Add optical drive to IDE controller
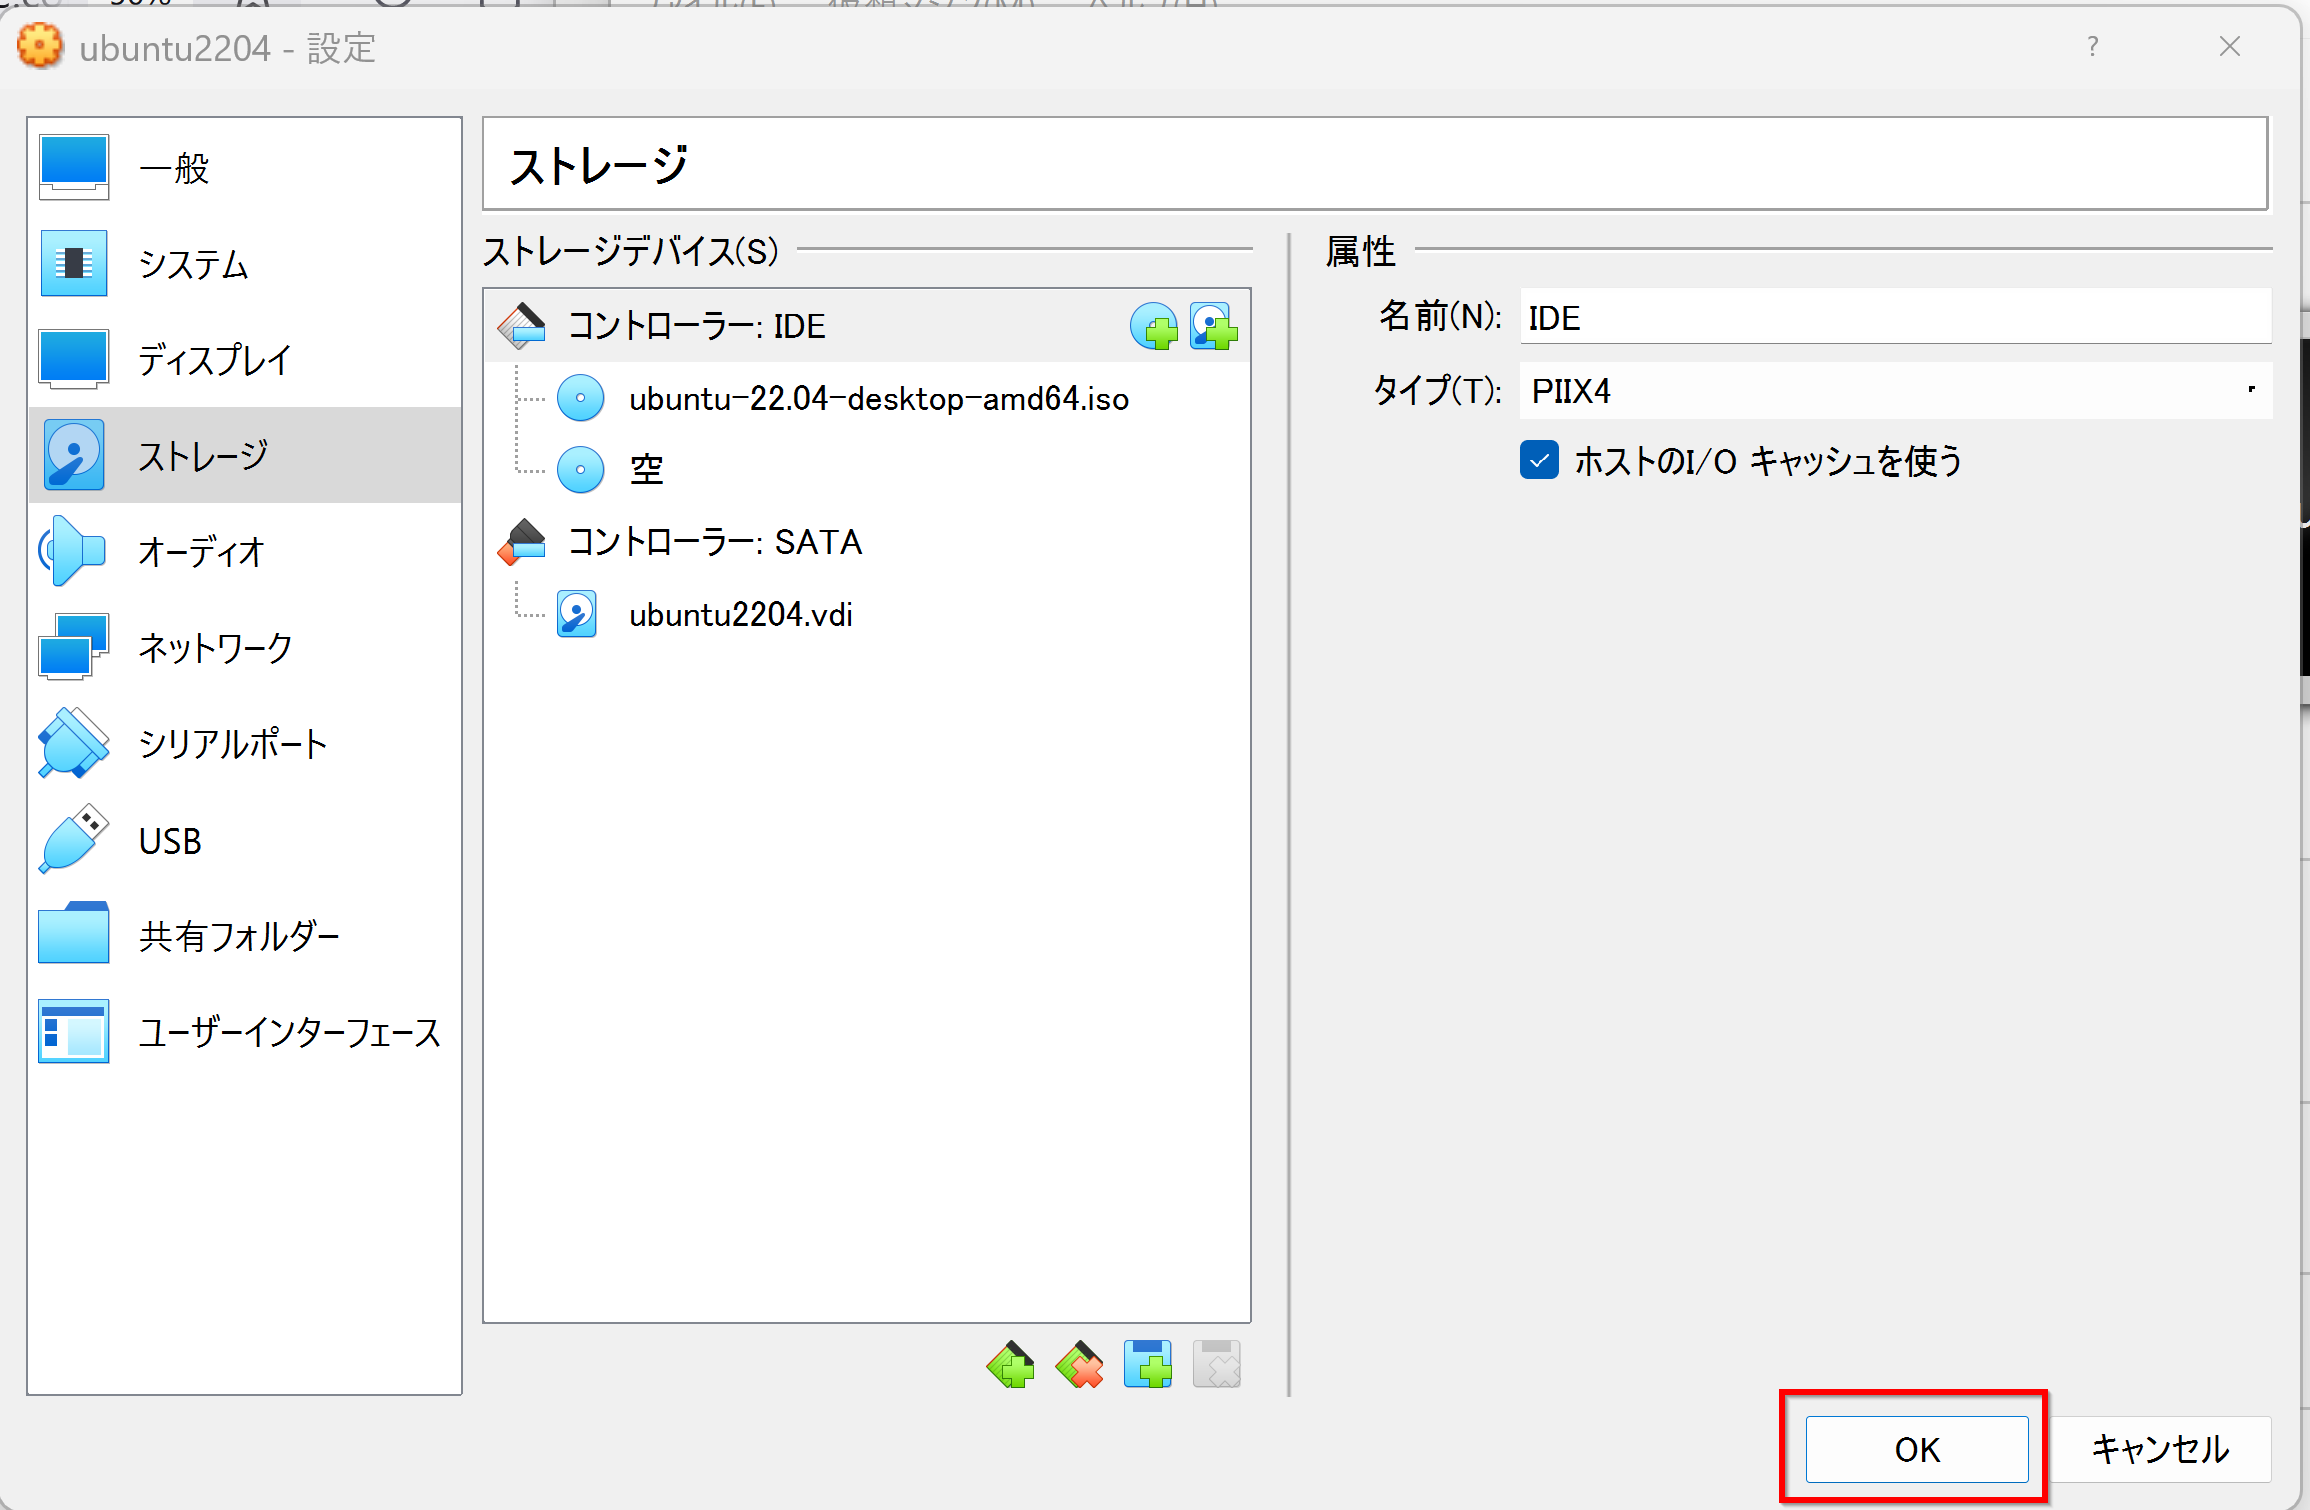Image resolution: width=2310 pixels, height=1510 pixels. 1154,326
